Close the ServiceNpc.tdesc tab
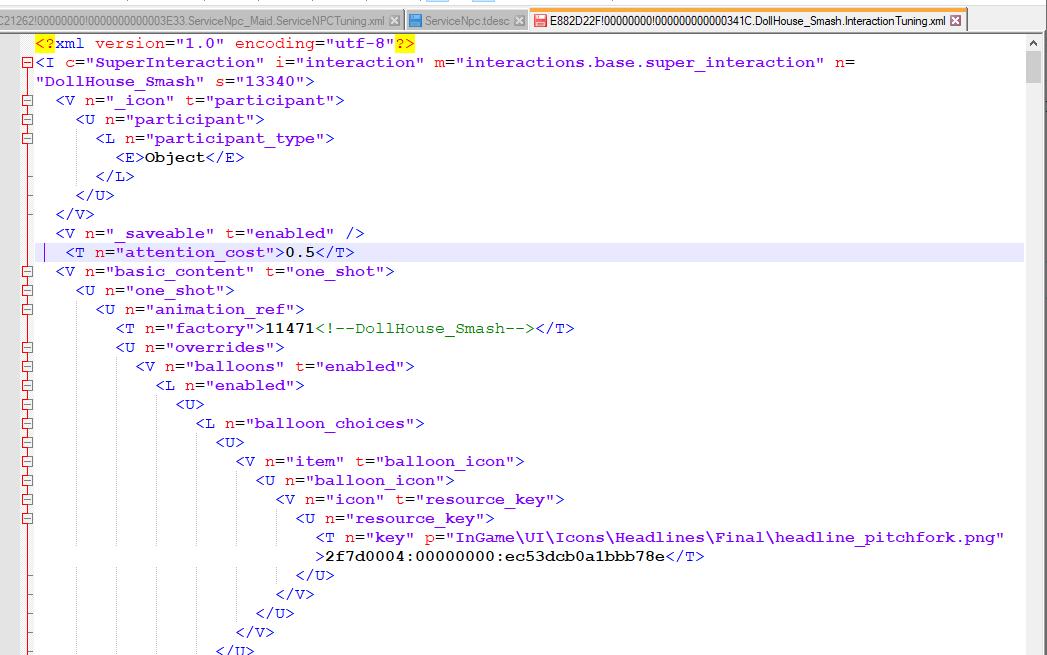1047x655 pixels. pyautogui.click(x=519, y=20)
